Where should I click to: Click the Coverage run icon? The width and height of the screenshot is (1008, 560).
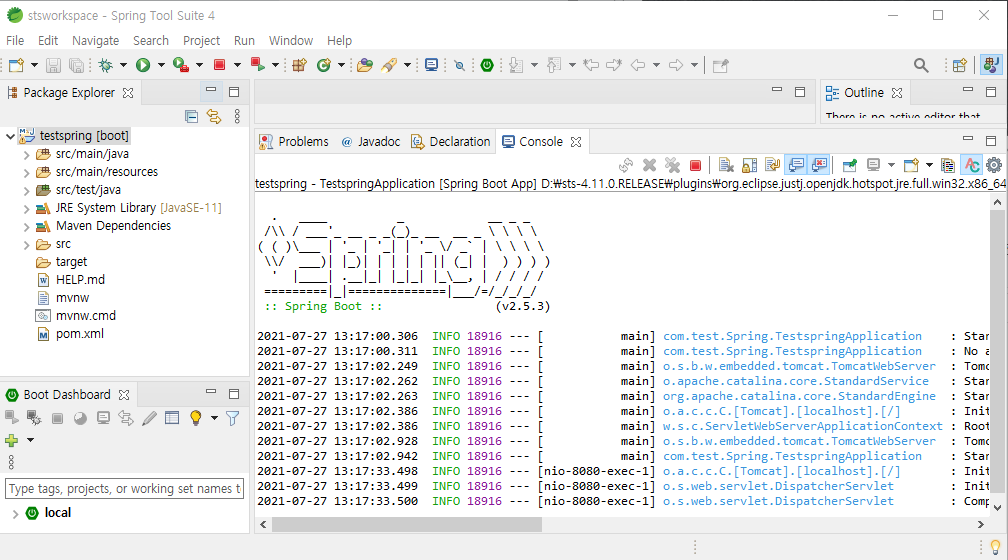coord(181,65)
